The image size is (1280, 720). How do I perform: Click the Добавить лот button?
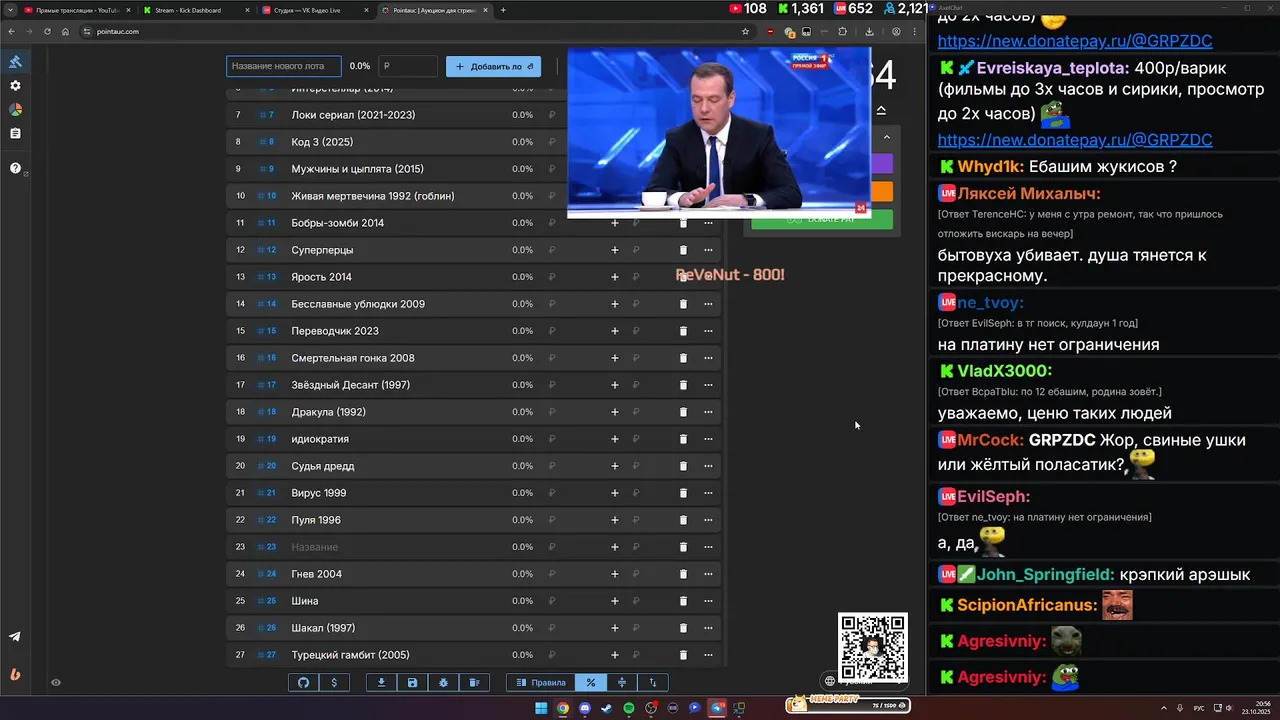coord(494,66)
